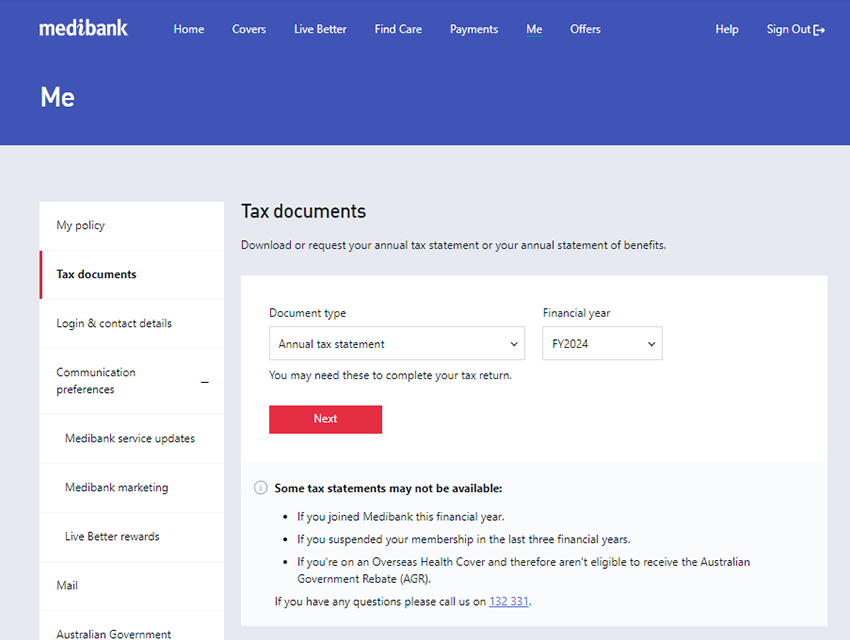
Task: Open the Covers menu item
Action: point(249,29)
